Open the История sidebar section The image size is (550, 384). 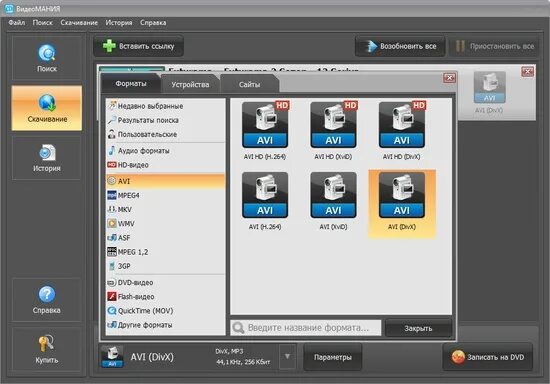[x=47, y=158]
